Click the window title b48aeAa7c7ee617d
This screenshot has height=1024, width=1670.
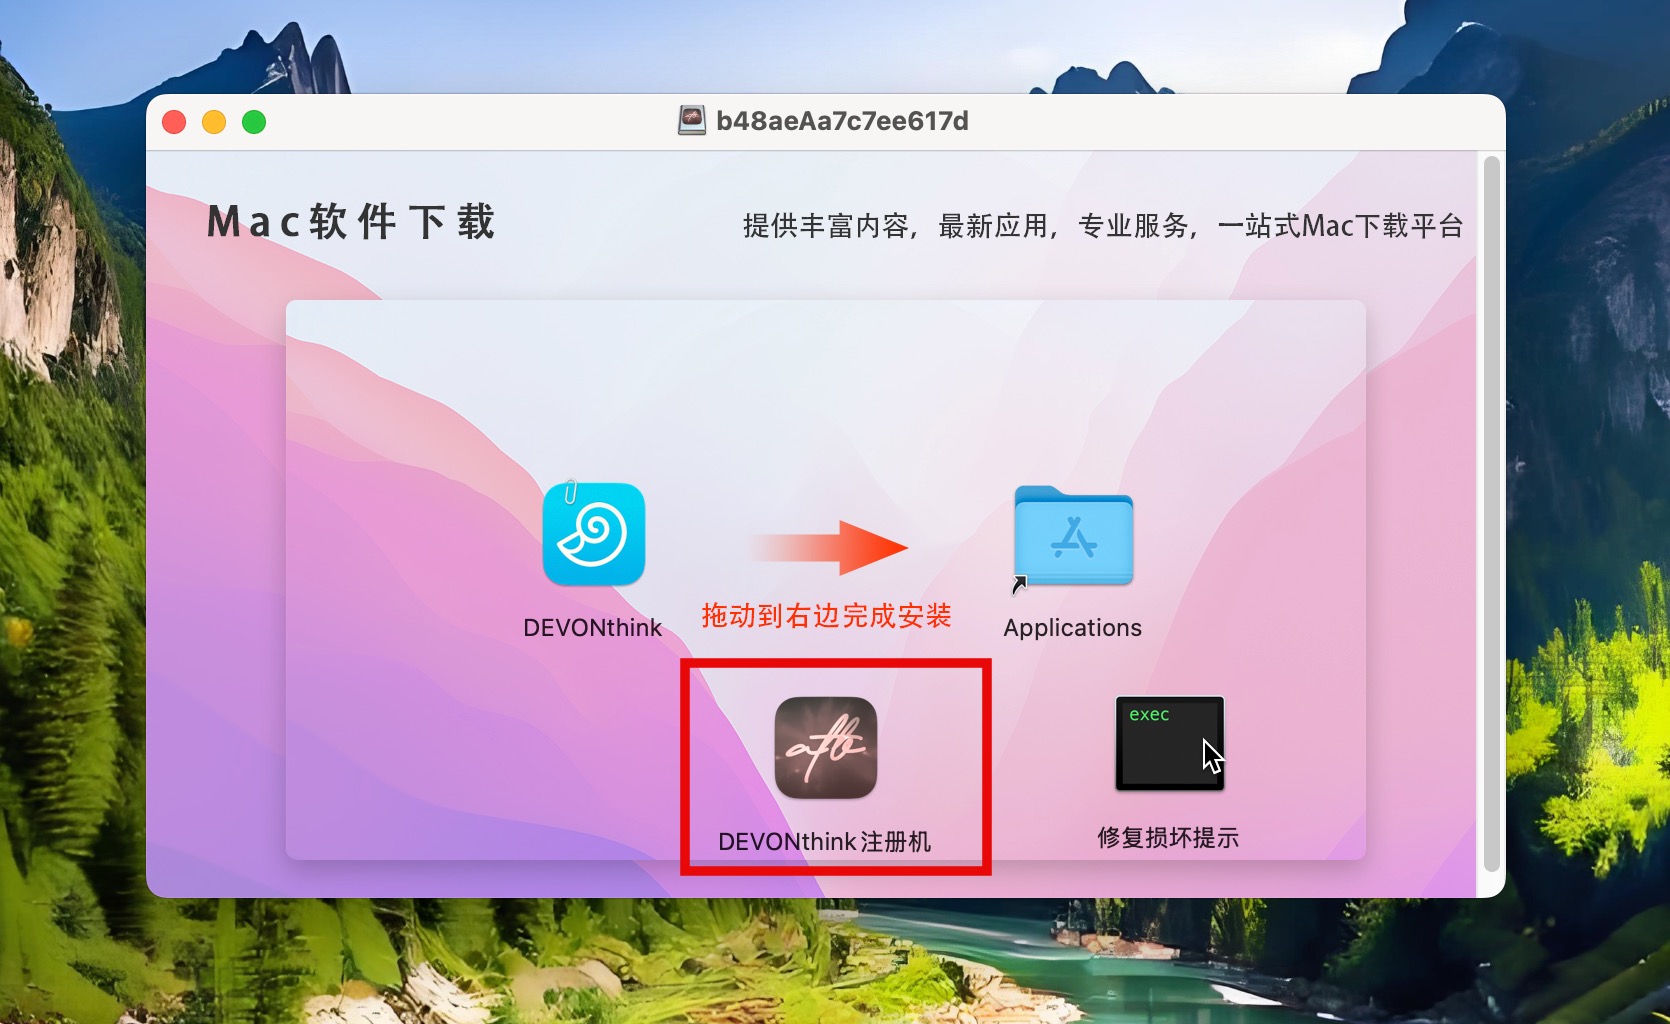[x=842, y=121]
